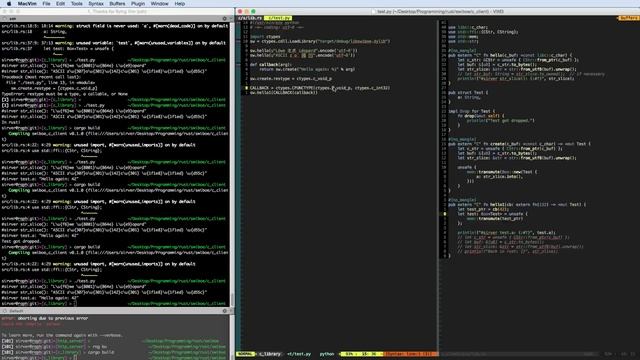Click 'aborting due to previous error' in lower terminal
Viewport: 640px width, 360px height.
tap(52, 318)
